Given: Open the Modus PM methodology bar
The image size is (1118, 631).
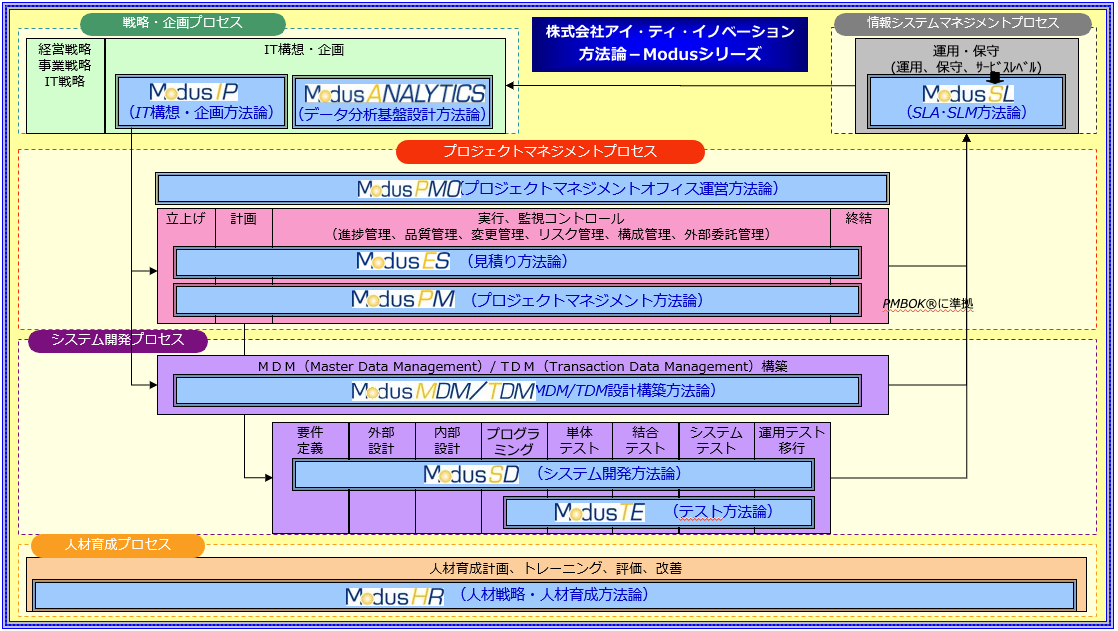Looking at the screenshot, I should pos(517,300).
